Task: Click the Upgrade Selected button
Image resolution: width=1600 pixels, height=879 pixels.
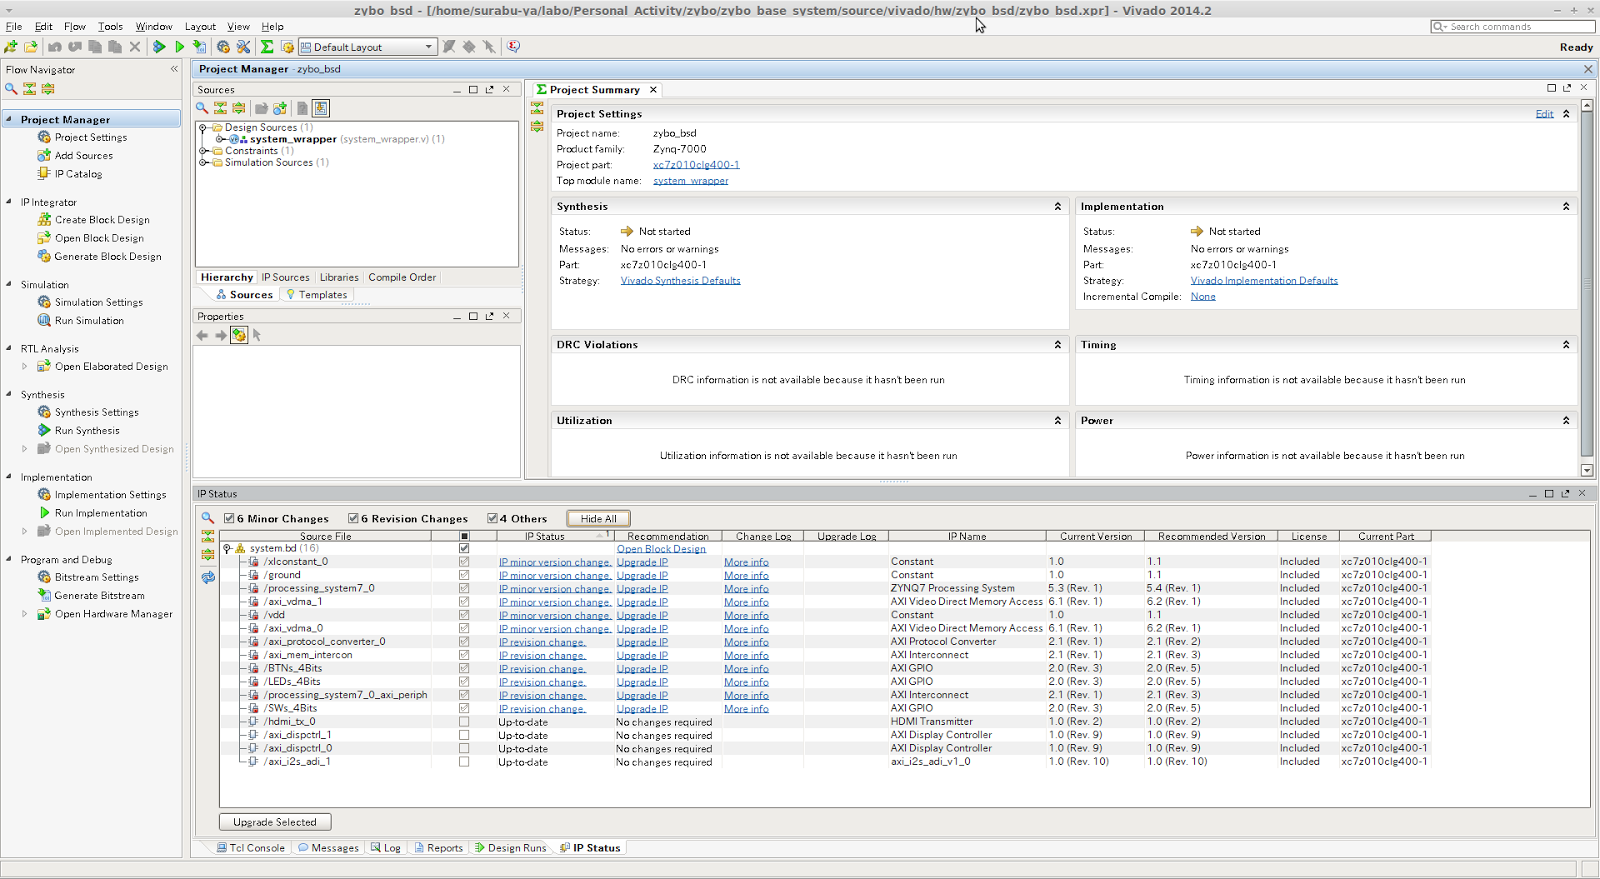Action: (x=275, y=822)
